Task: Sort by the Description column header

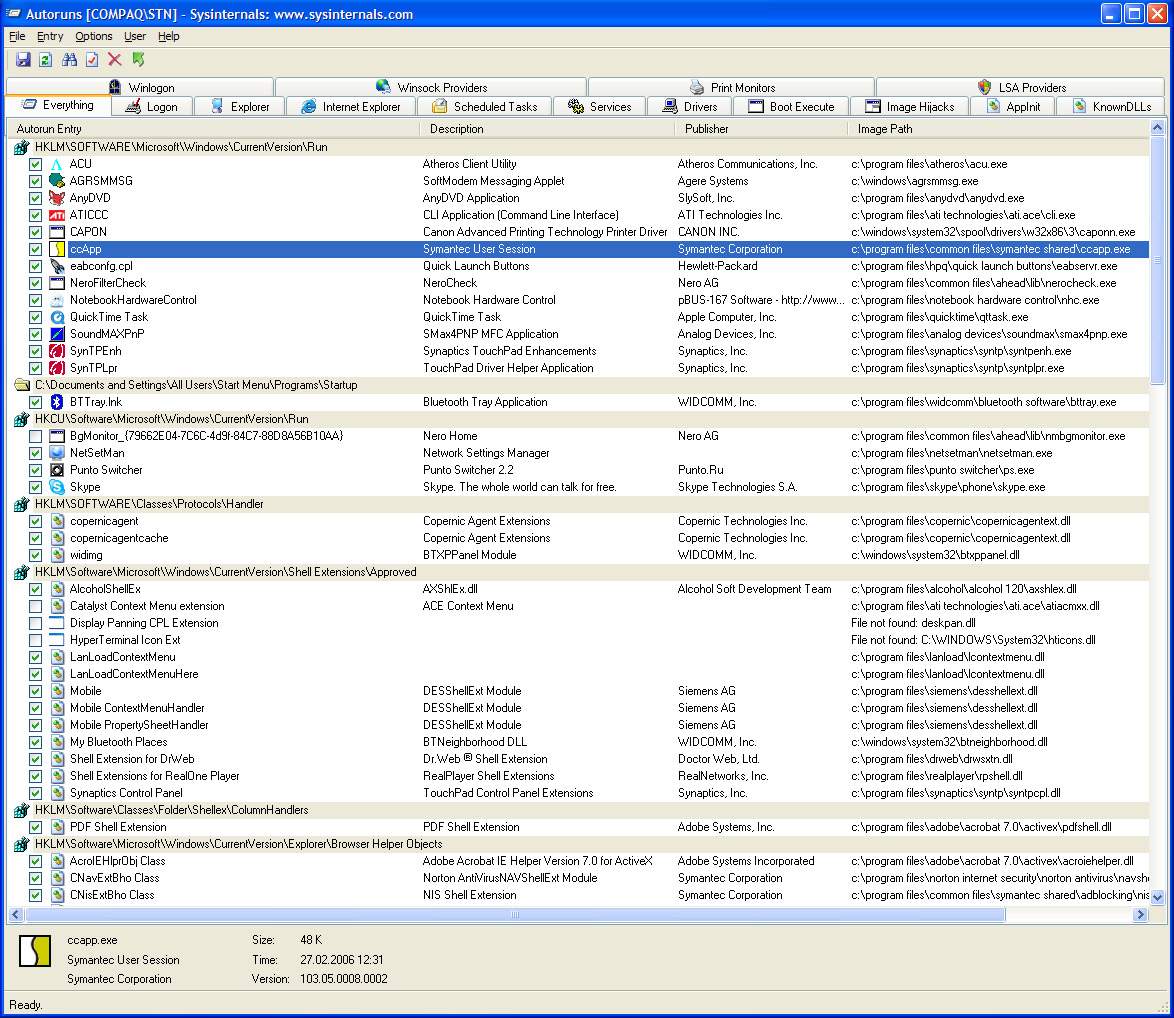Action: click(x=547, y=129)
